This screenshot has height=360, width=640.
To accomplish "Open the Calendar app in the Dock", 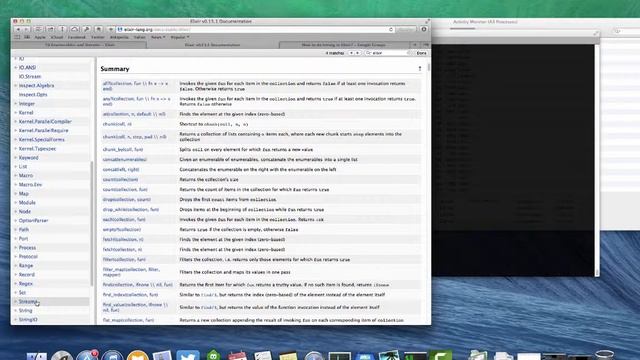I will (x=238, y=355).
